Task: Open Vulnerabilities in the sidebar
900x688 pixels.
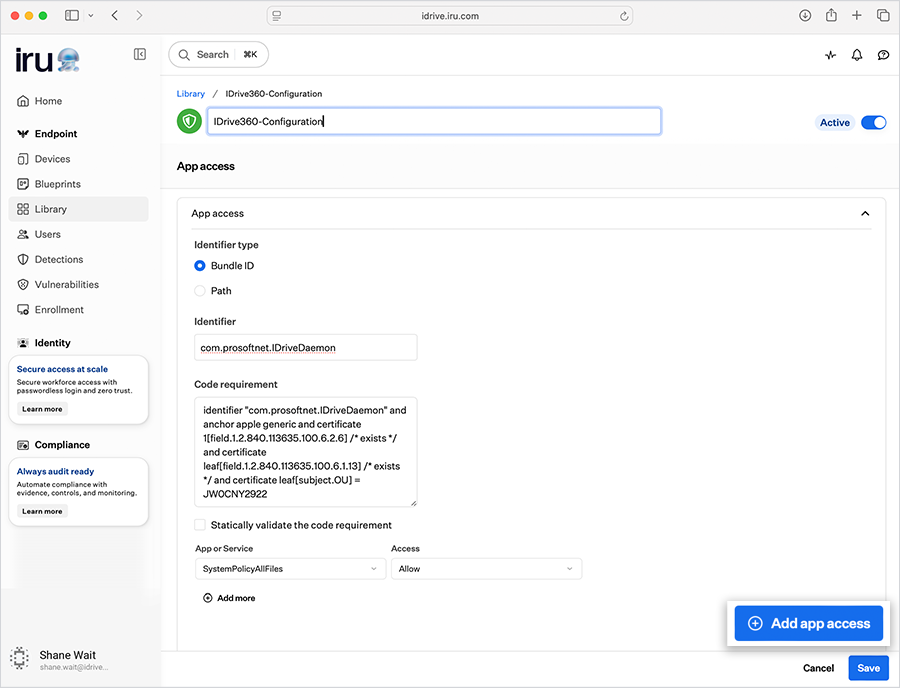Action: pos(79,285)
